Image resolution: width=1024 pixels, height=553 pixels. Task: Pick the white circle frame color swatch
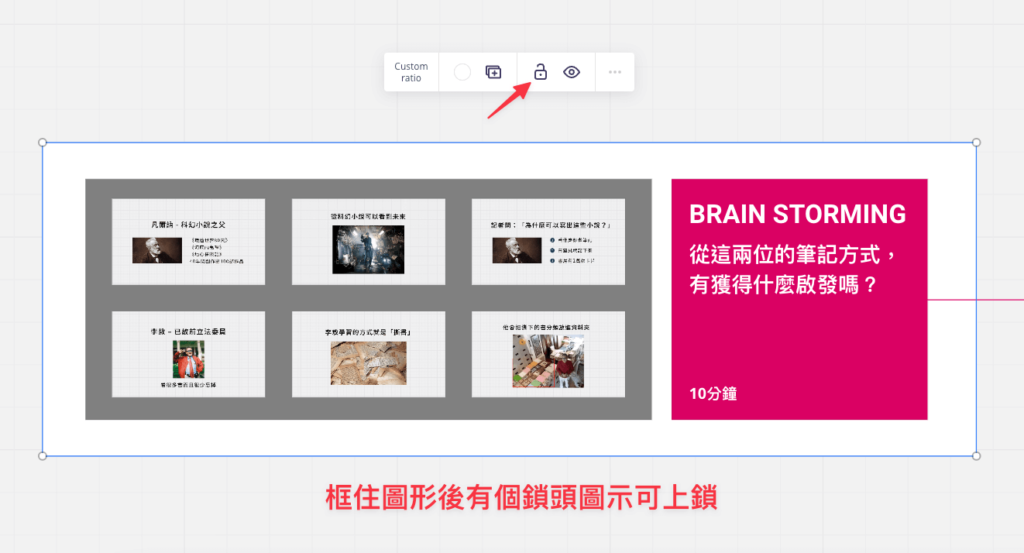pos(462,72)
